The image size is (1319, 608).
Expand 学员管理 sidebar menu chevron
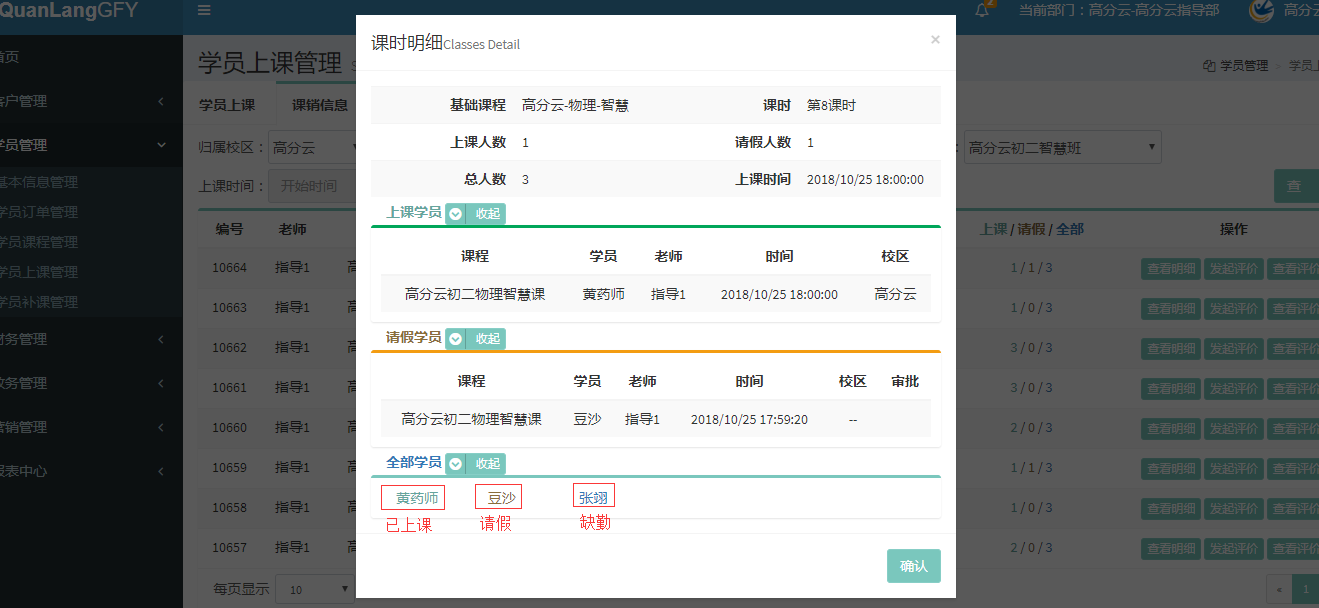(x=162, y=145)
